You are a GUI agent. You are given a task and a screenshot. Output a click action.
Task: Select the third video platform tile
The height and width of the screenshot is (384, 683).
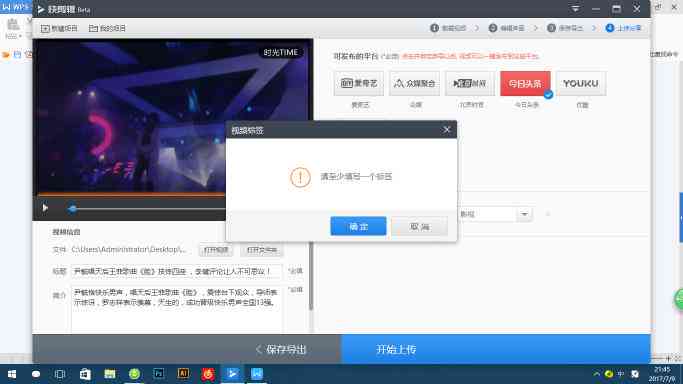pos(470,83)
